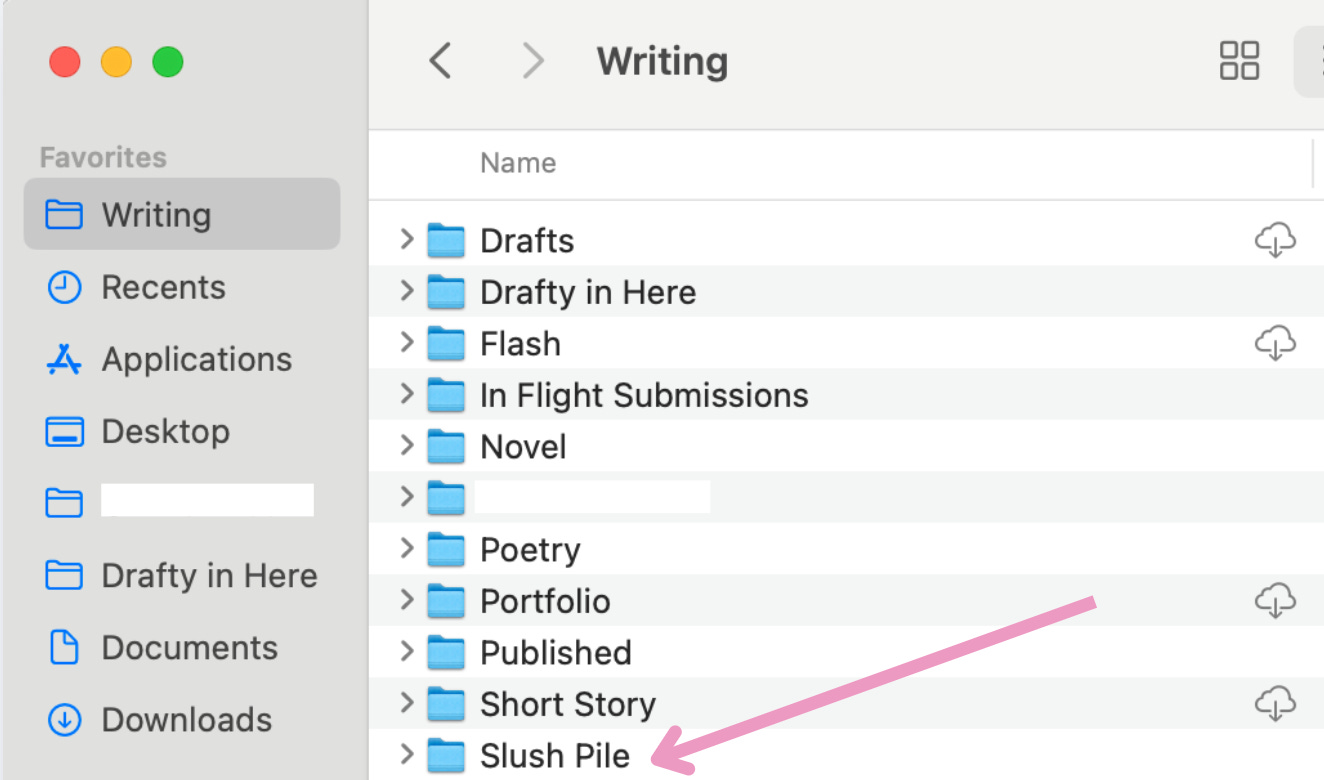This screenshot has width=1324, height=780.
Task: Click the Drafty in Here list folder icon
Action: 446,292
